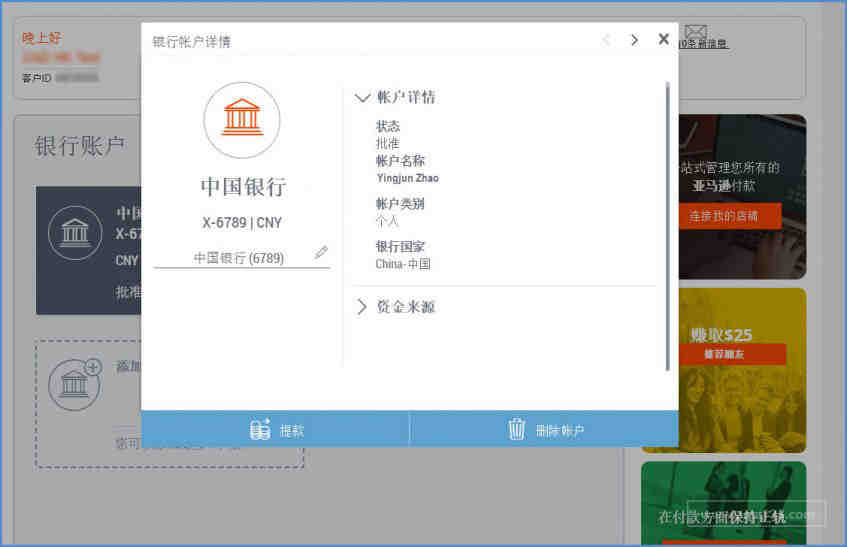Click the 提款 withdraw button
847x547 pixels.
275,429
